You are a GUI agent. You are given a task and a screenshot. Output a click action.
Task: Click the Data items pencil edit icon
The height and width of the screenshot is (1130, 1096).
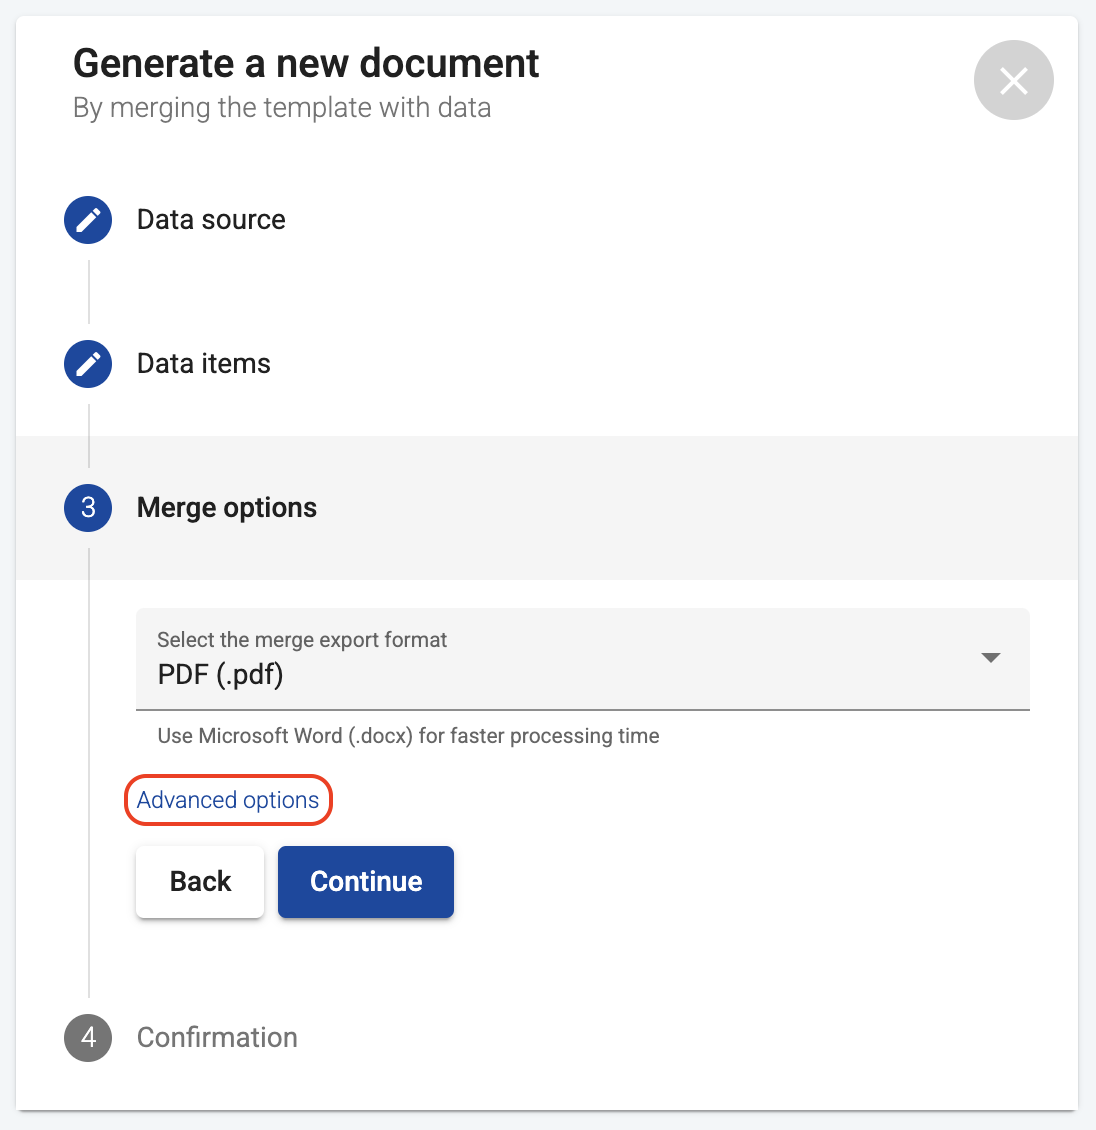pyautogui.click(x=88, y=364)
